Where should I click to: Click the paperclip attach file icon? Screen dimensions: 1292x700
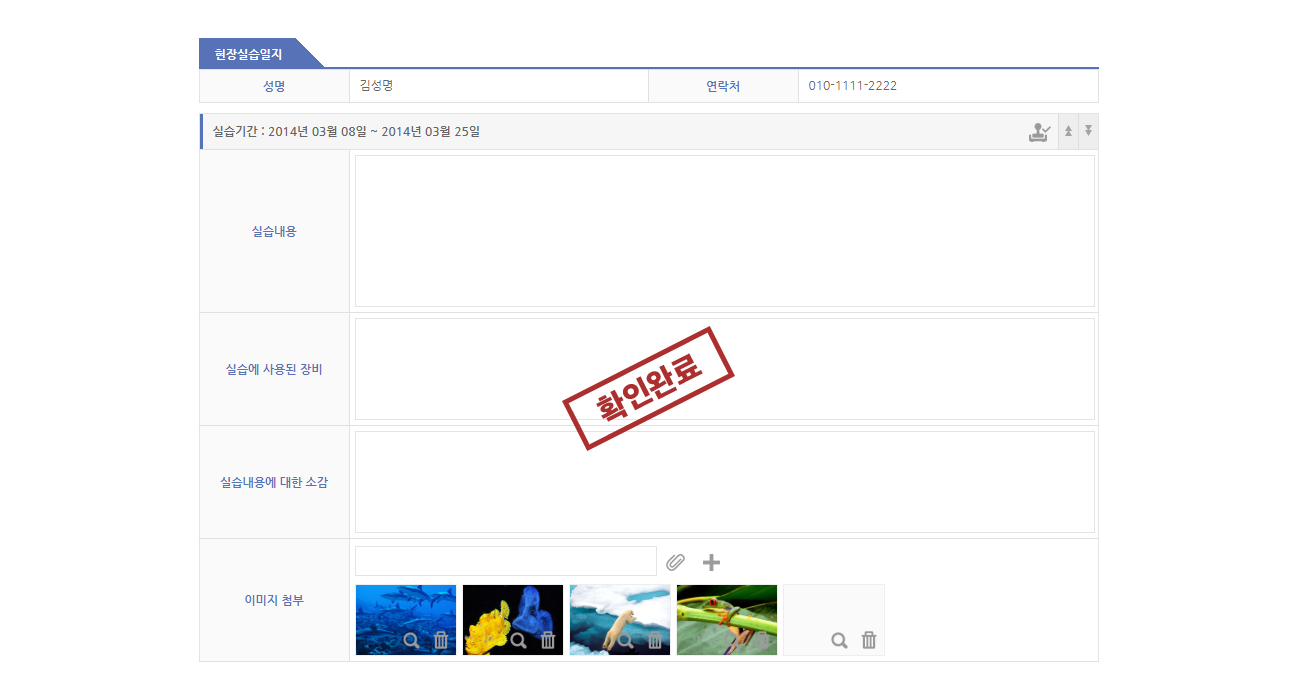click(x=676, y=562)
